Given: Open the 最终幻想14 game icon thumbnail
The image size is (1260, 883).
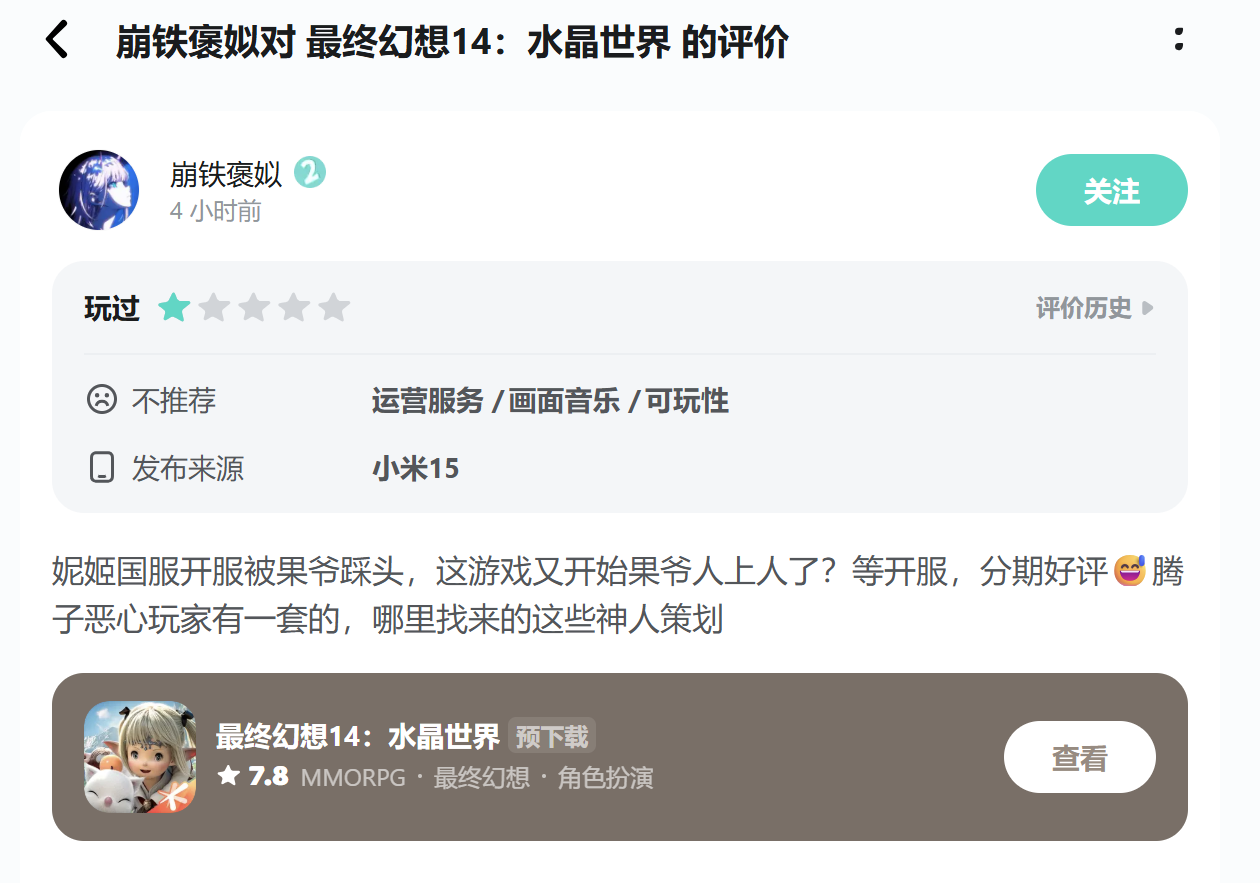Looking at the screenshot, I should pos(140,757).
